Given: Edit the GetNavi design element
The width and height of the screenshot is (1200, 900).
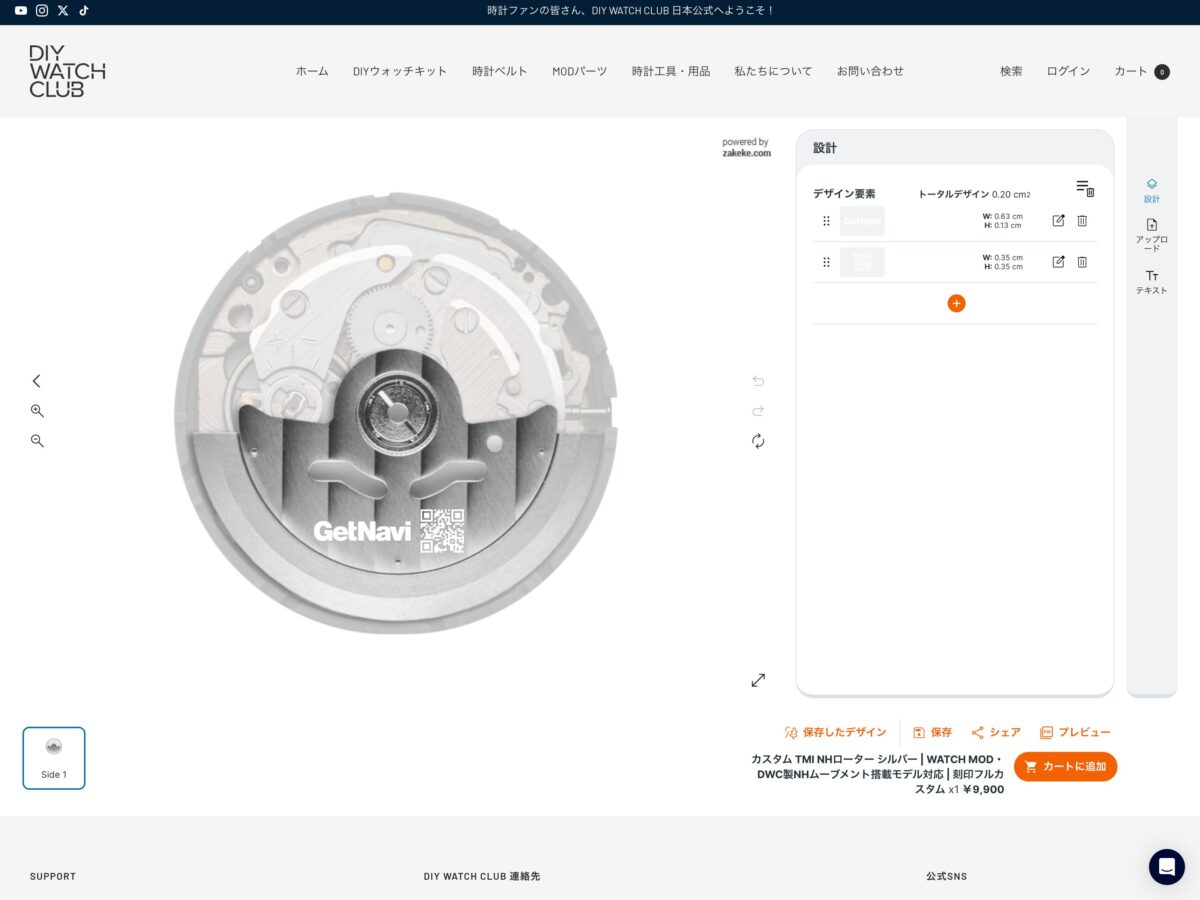Looking at the screenshot, I should tap(1058, 221).
